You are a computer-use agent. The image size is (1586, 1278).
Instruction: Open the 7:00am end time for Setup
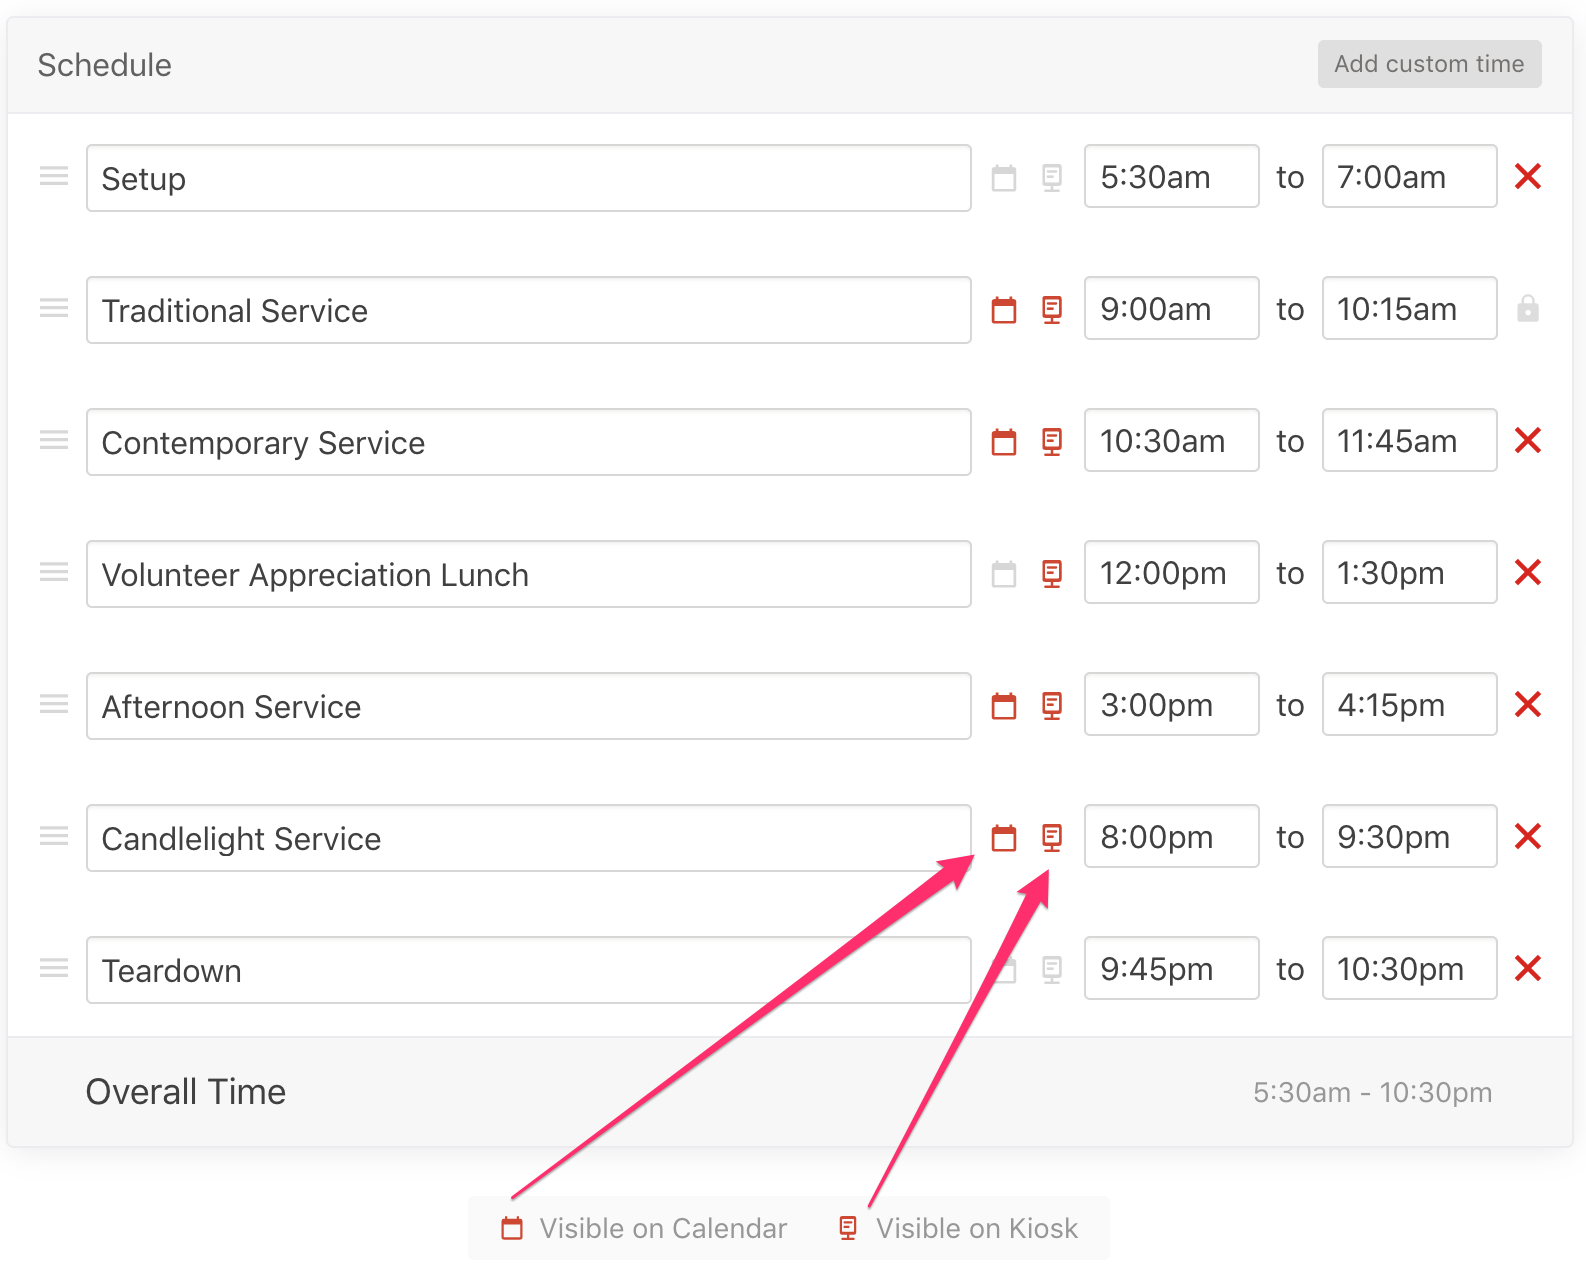click(1410, 176)
